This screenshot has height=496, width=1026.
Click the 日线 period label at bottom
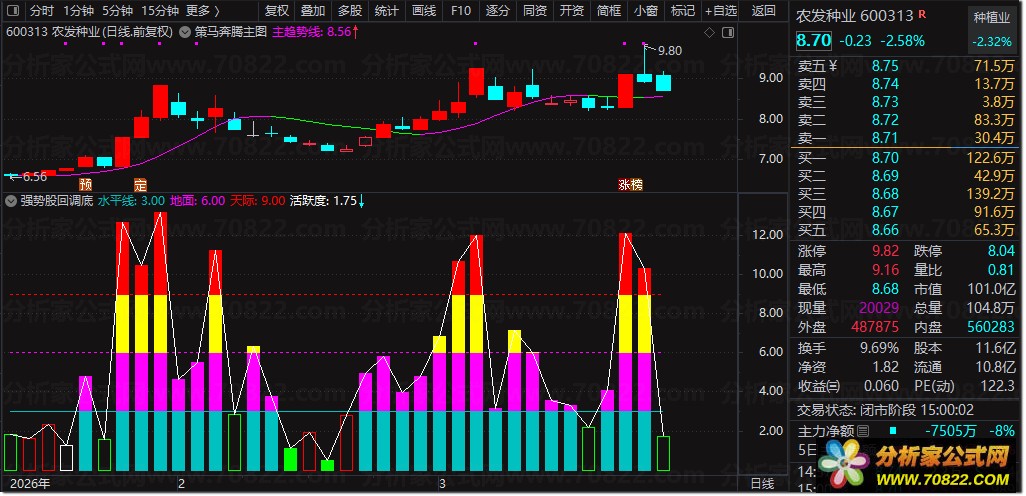(762, 484)
